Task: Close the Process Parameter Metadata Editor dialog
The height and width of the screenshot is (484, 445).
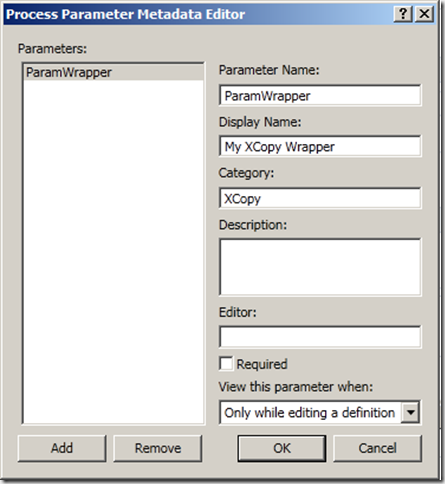Action: (x=424, y=14)
